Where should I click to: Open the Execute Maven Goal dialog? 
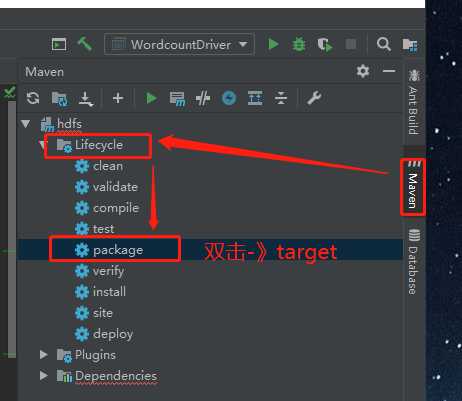tap(177, 99)
